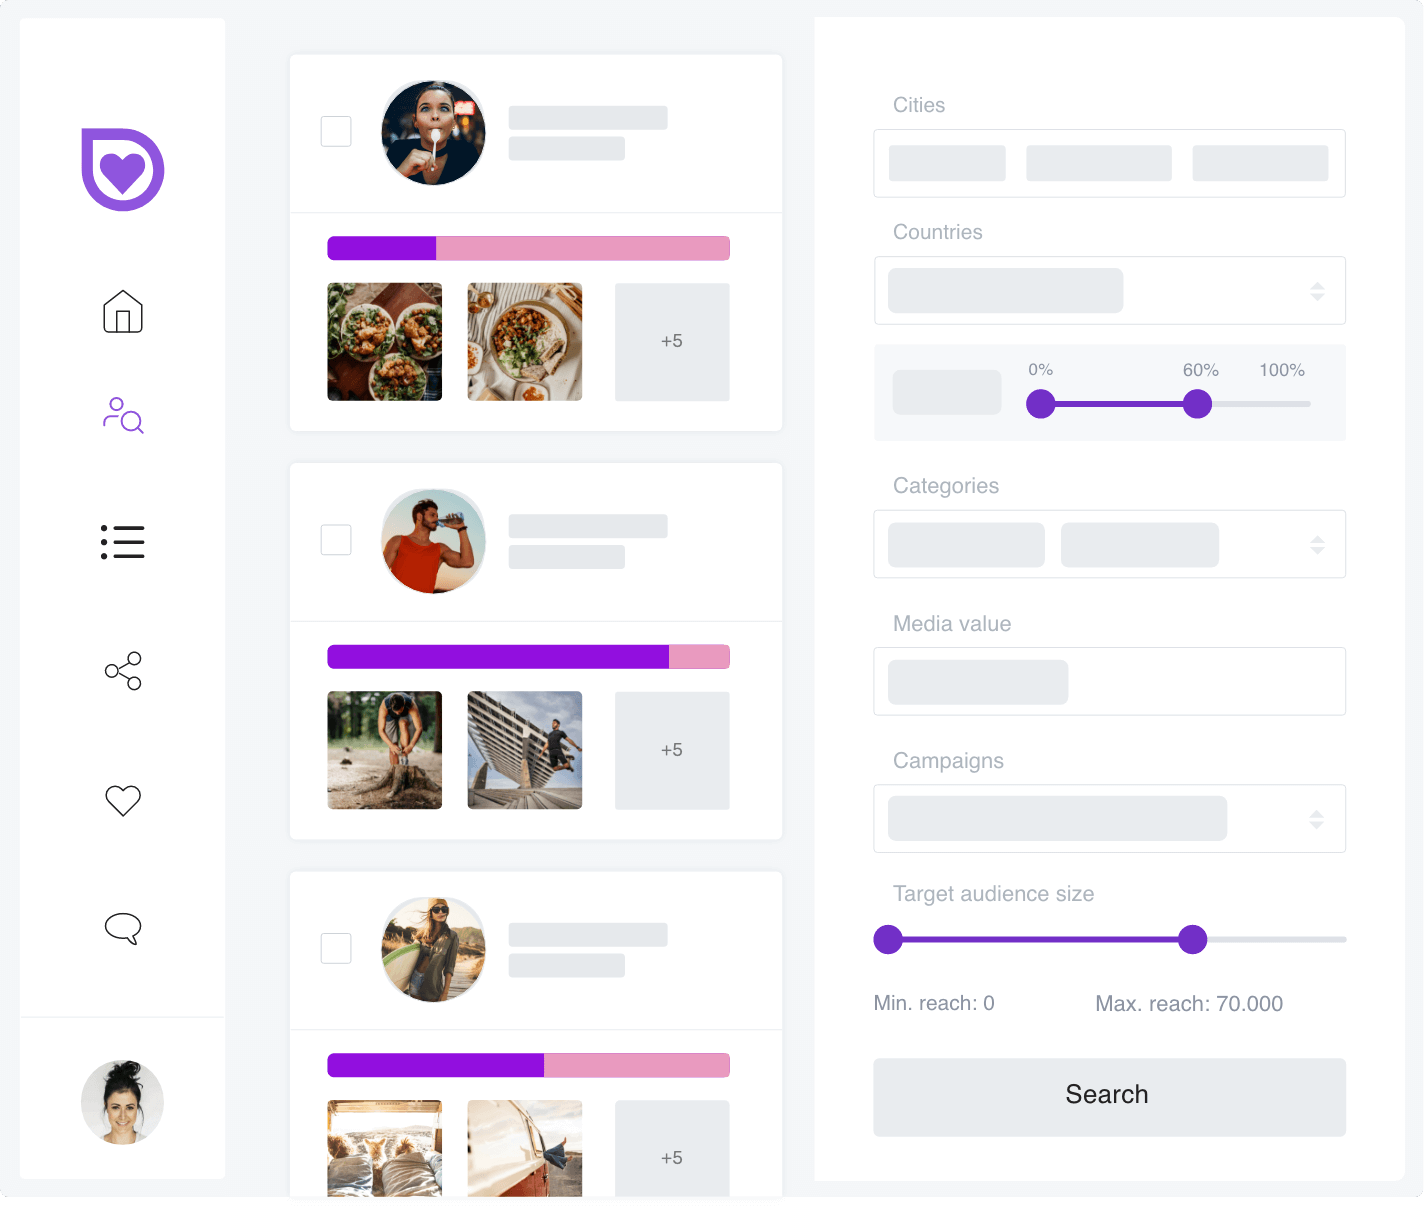The width and height of the screenshot is (1424, 1212).
Task: Select checkbox for man drinking water influencer
Action: pos(336,540)
